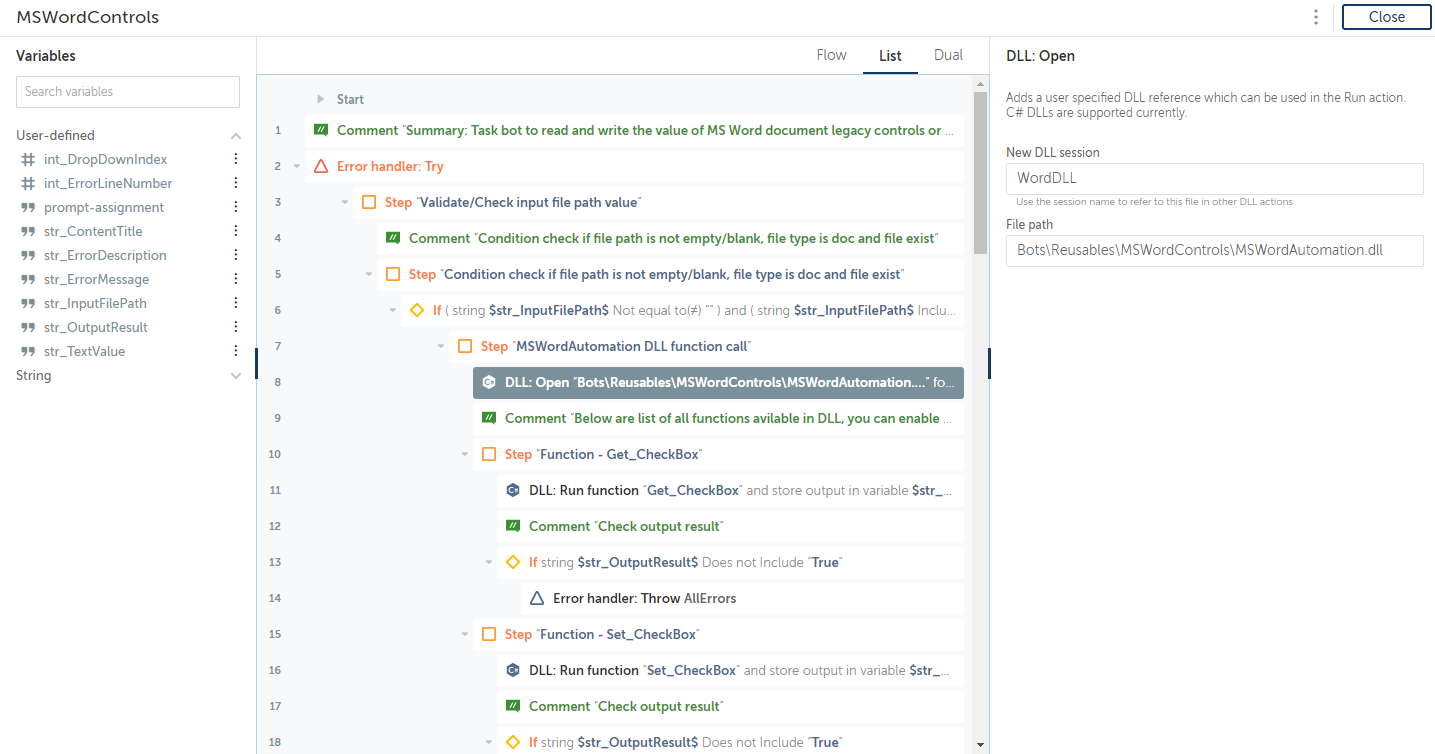
Task: Click the Error handler Try triangle icon
Action: (321, 166)
